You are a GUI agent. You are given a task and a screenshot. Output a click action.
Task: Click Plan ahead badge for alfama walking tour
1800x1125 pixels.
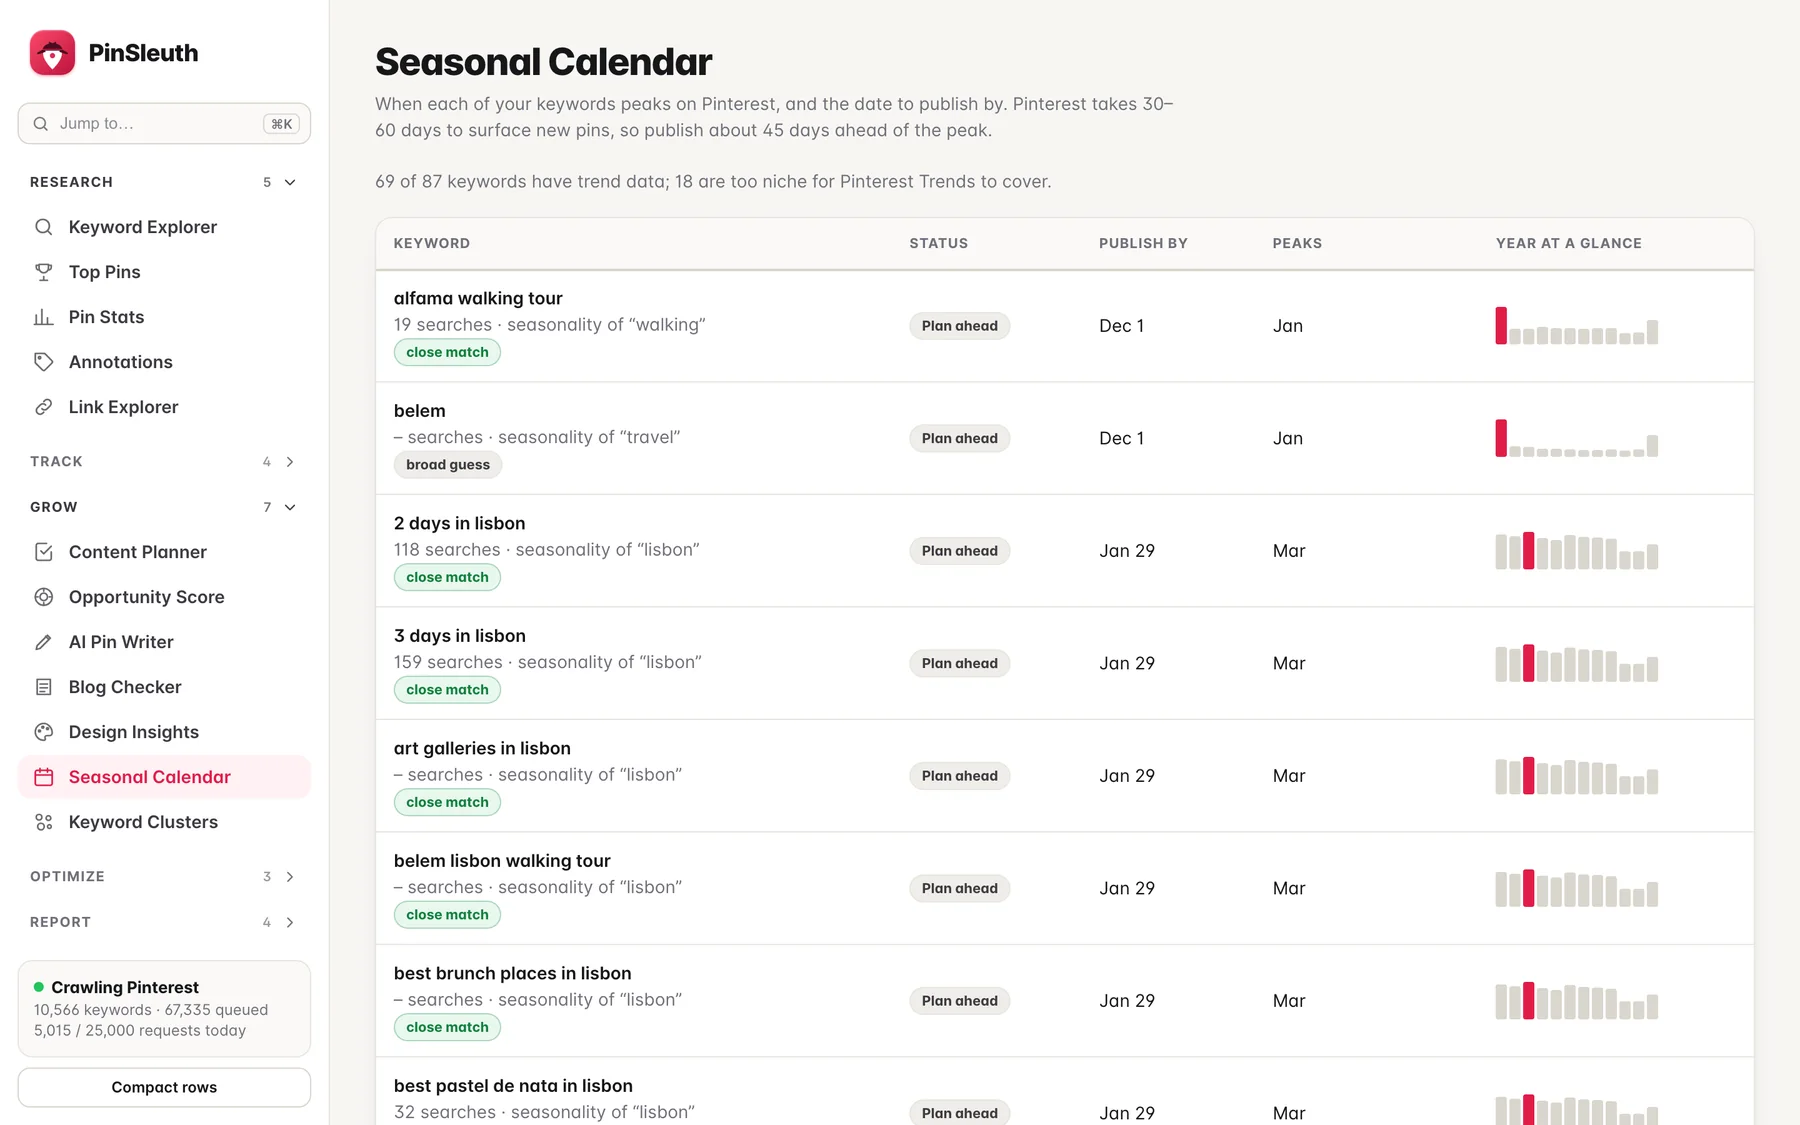click(x=959, y=326)
